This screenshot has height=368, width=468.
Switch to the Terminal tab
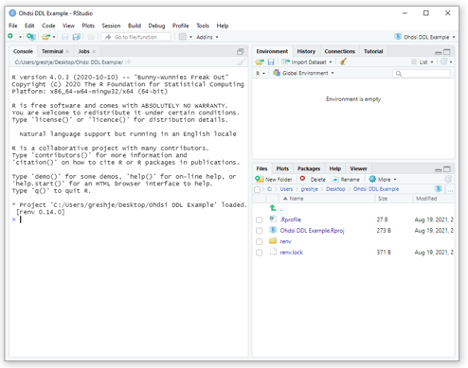tap(52, 51)
